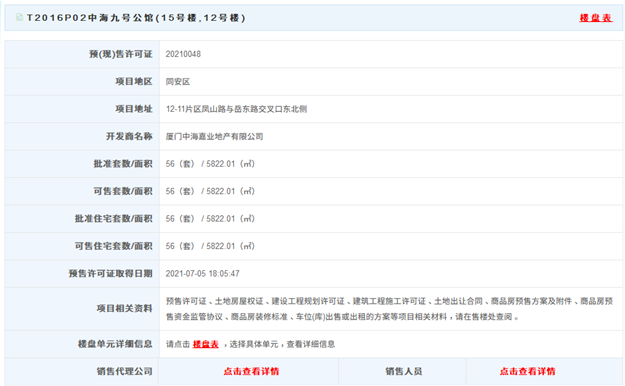Click the 项目地址 label
This screenshot has width=625, height=386.
(134, 109)
